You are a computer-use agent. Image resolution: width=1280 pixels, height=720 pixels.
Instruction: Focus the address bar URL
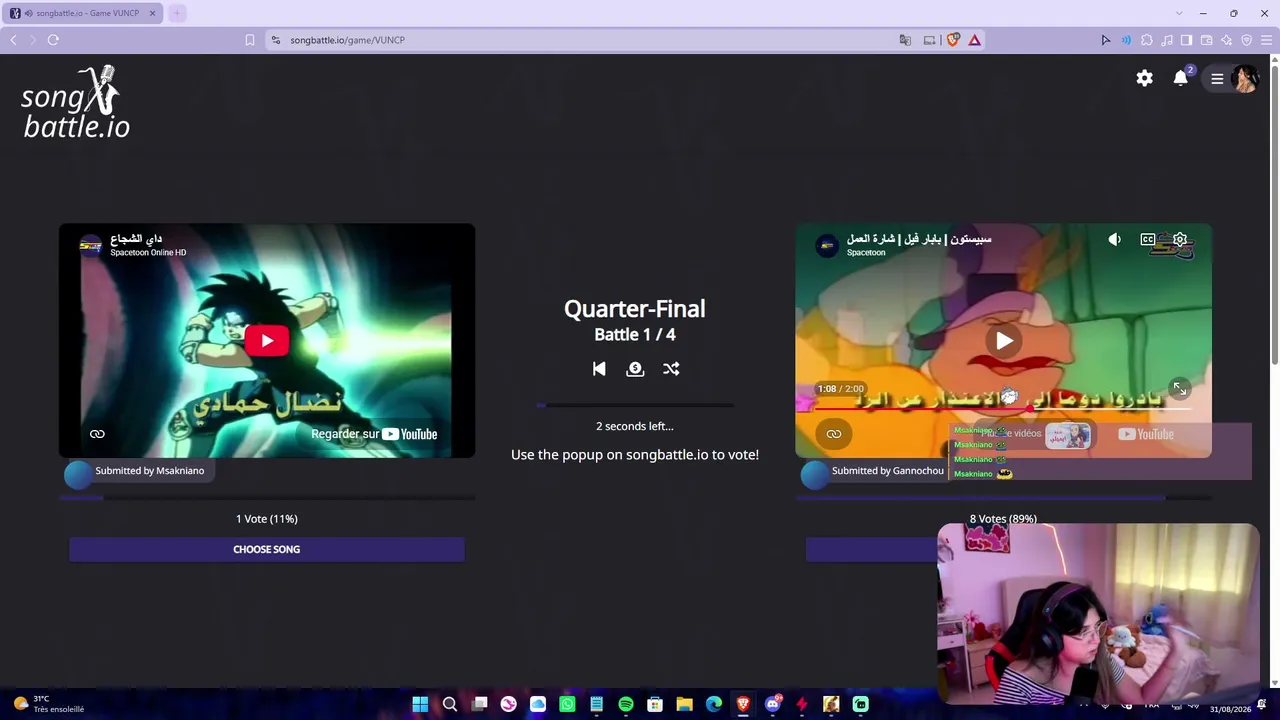[348, 40]
